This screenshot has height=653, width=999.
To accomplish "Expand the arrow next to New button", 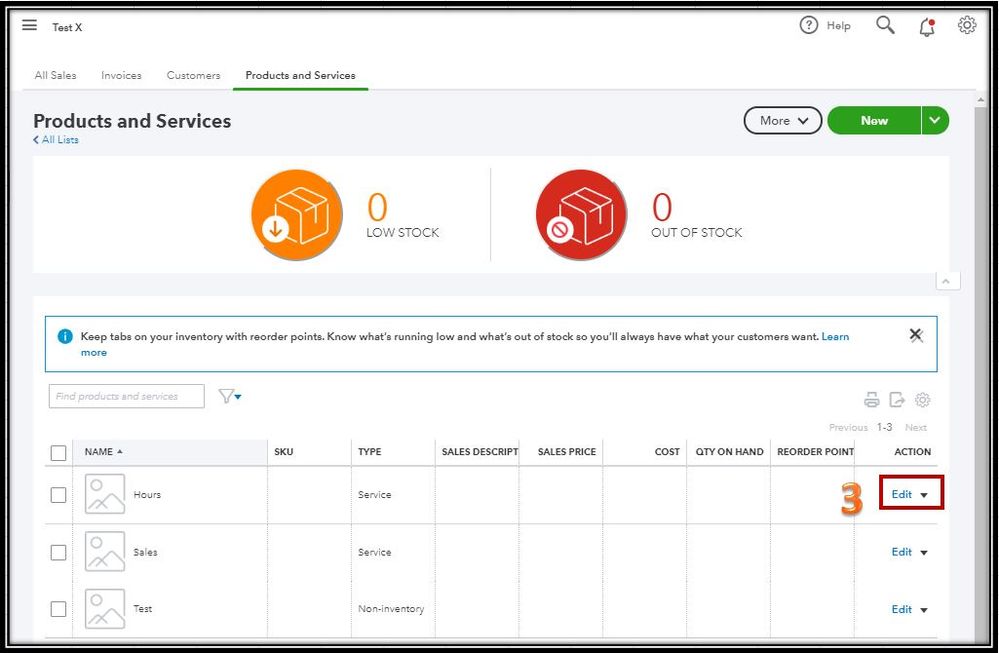I will (x=934, y=121).
